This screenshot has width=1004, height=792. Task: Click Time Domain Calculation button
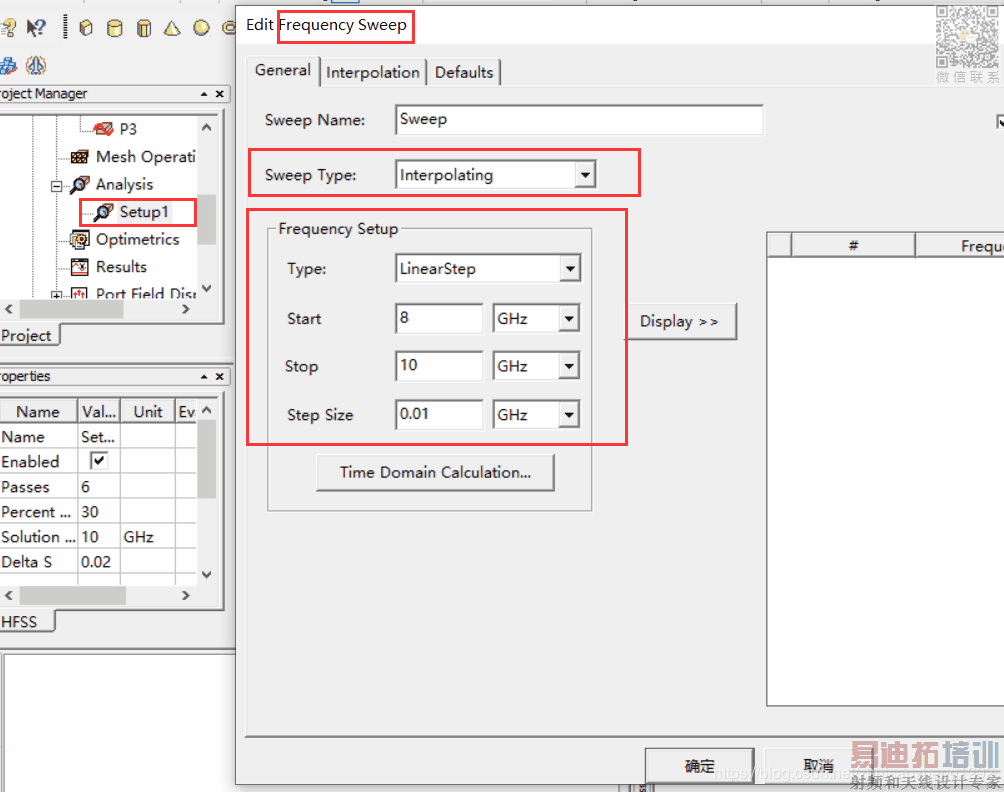click(x=435, y=473)
